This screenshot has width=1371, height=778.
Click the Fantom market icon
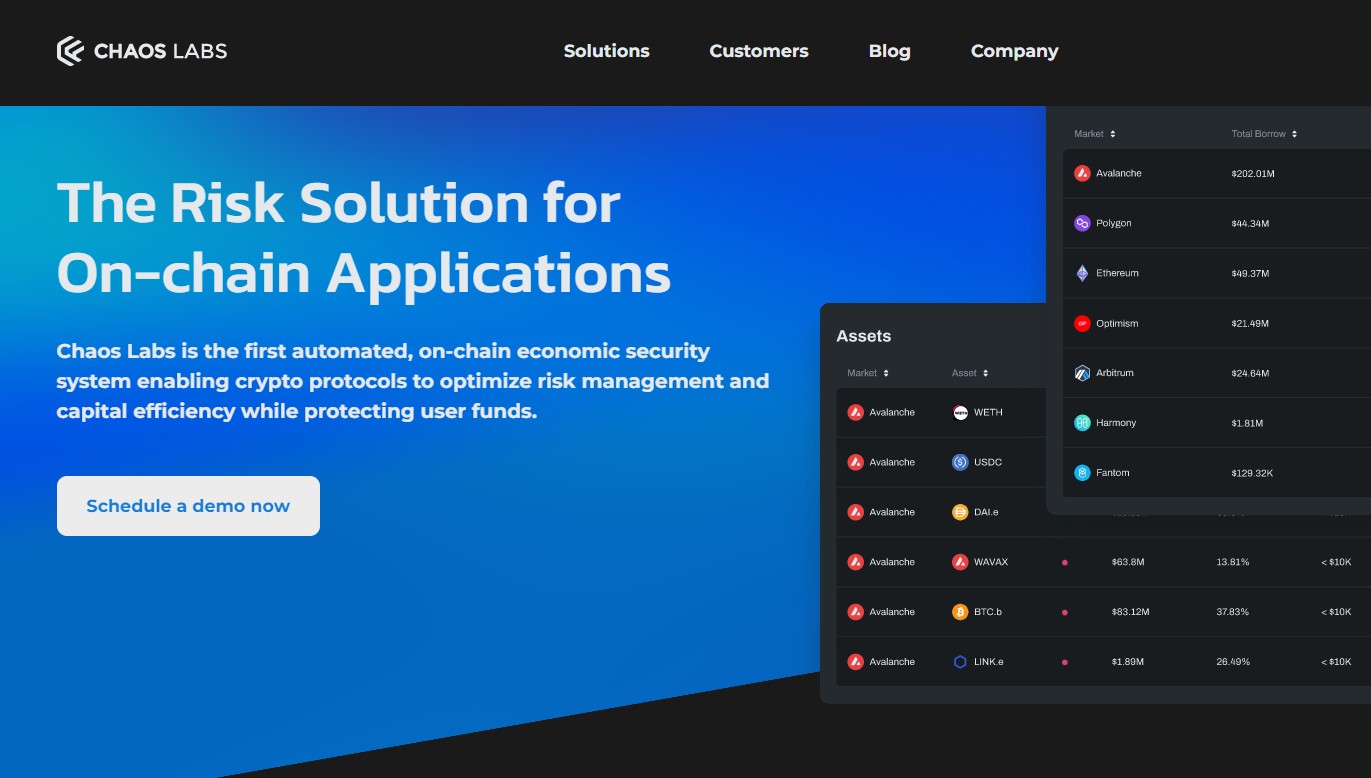pyautogui.click(x=1082, y=473)
